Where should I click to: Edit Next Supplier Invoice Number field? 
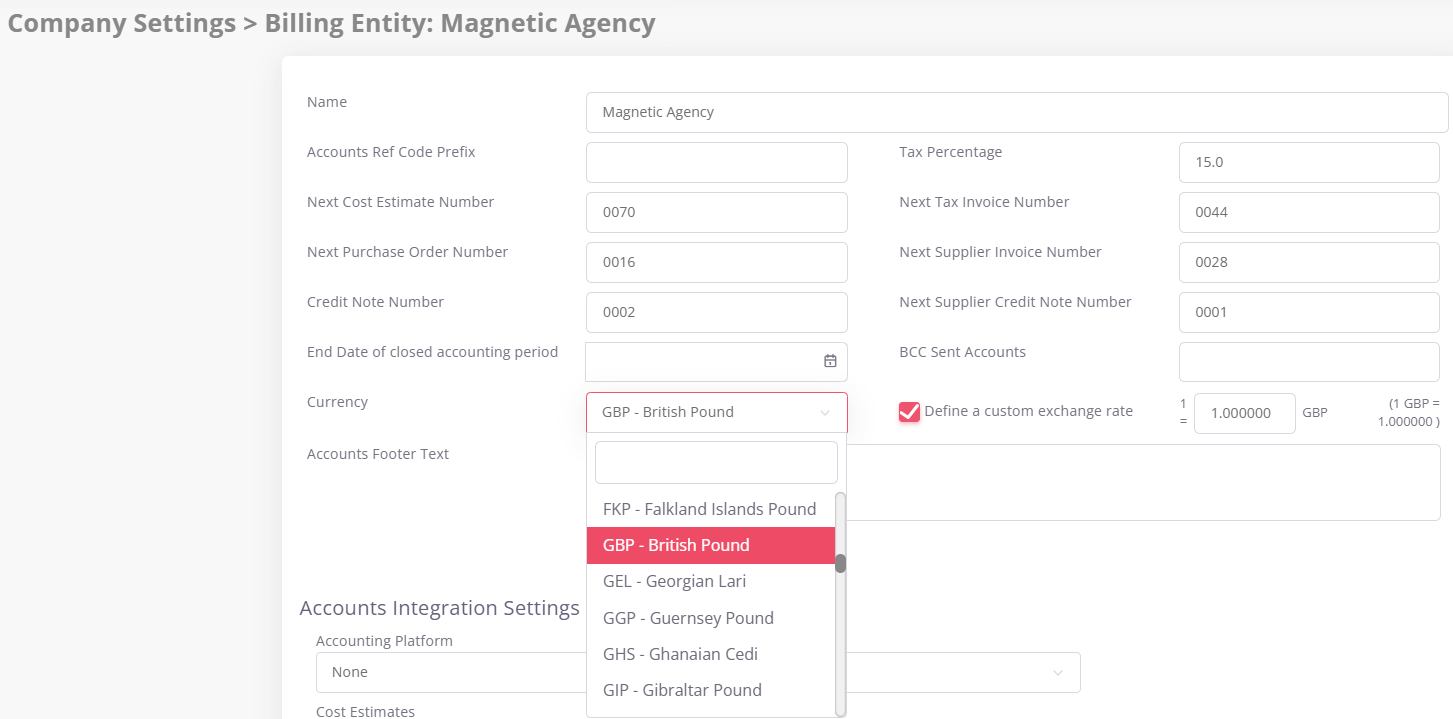point(1309,262)
